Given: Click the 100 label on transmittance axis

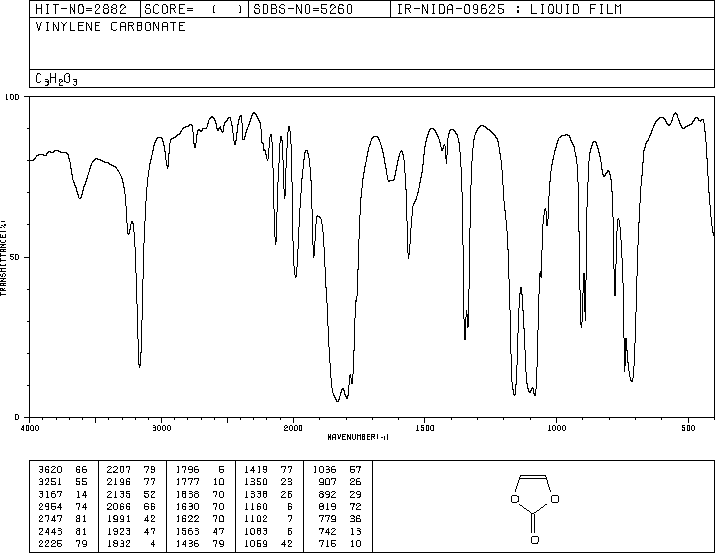Looking at the screenshot, I should point(12,97).
